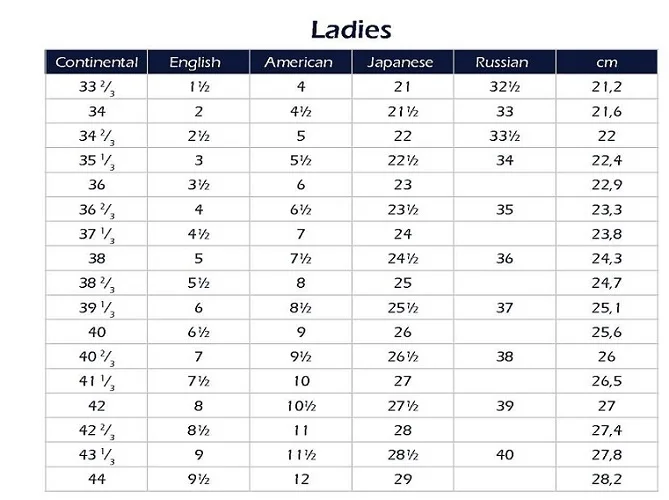This screenshot has width=669, height=500.
Task: Click the 21,2 cm cell
Action: [x=607, y=87]
